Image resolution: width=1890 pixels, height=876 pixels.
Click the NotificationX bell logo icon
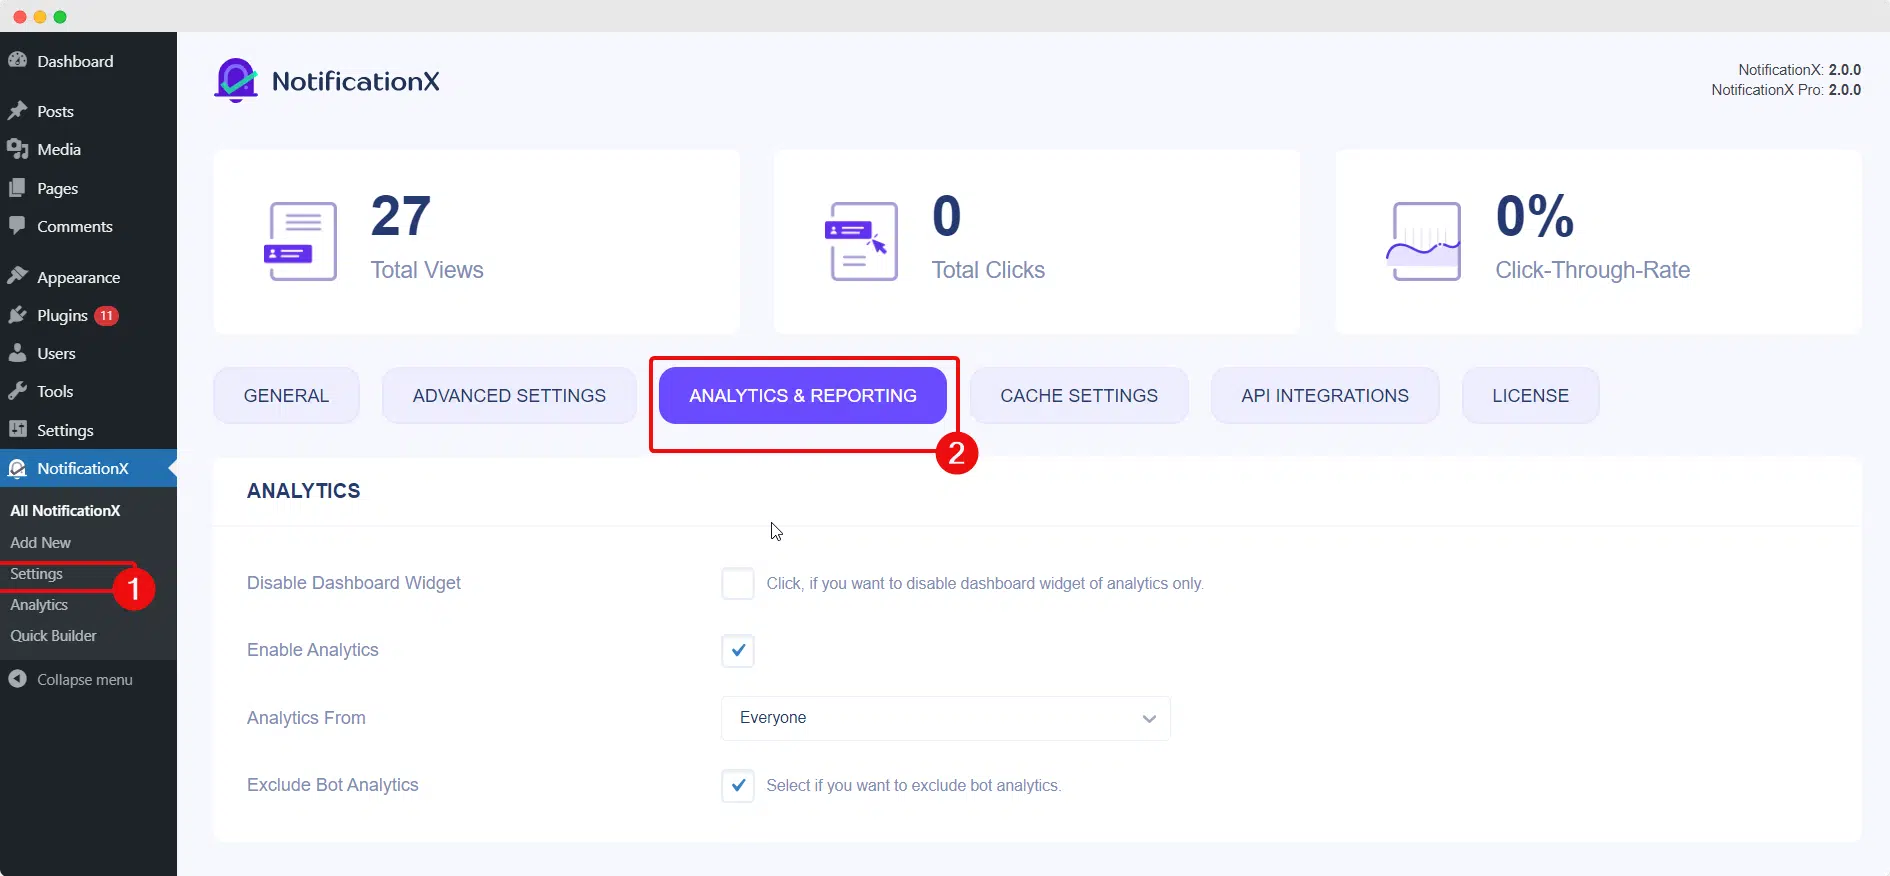237,81
